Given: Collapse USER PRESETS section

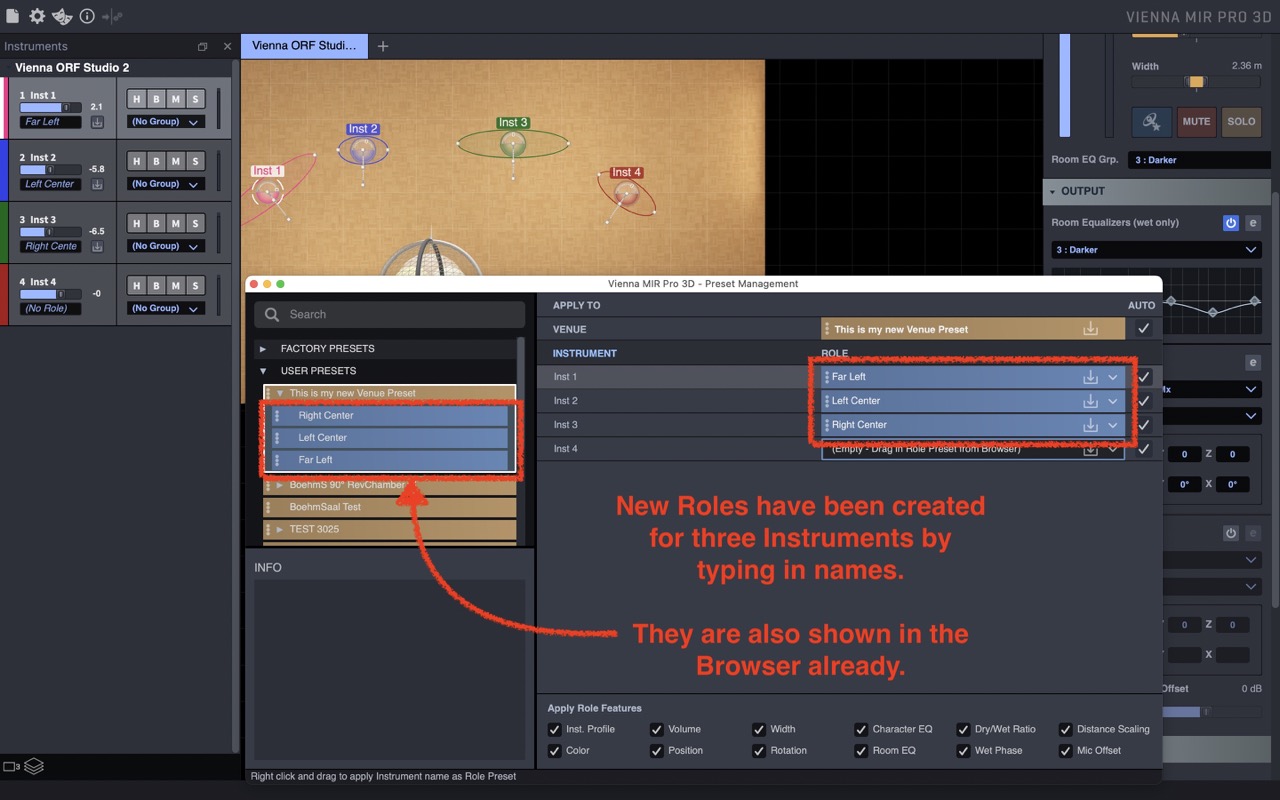Looking at the screenshot, I should tap(263, 371).
